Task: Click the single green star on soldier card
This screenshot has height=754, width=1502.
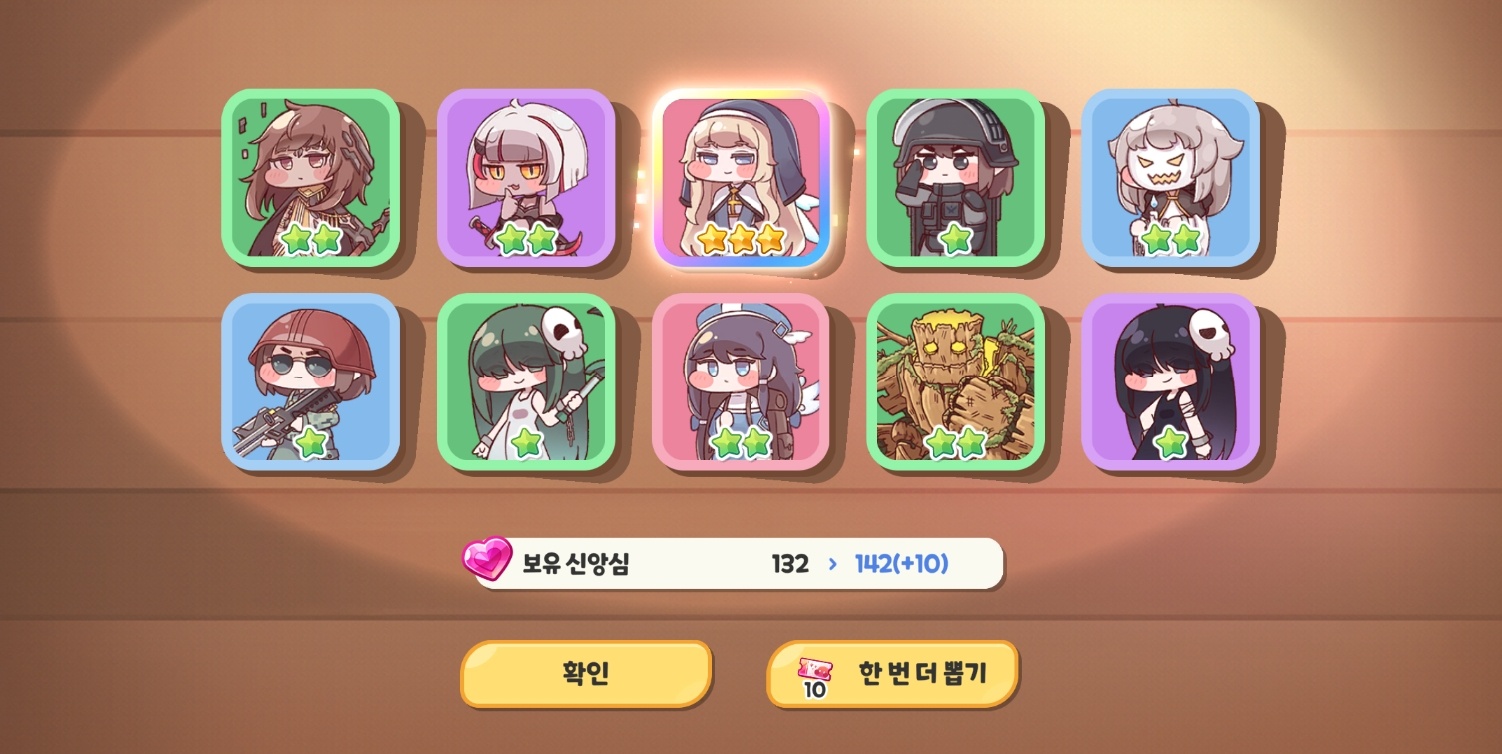Action: point(956,238)
